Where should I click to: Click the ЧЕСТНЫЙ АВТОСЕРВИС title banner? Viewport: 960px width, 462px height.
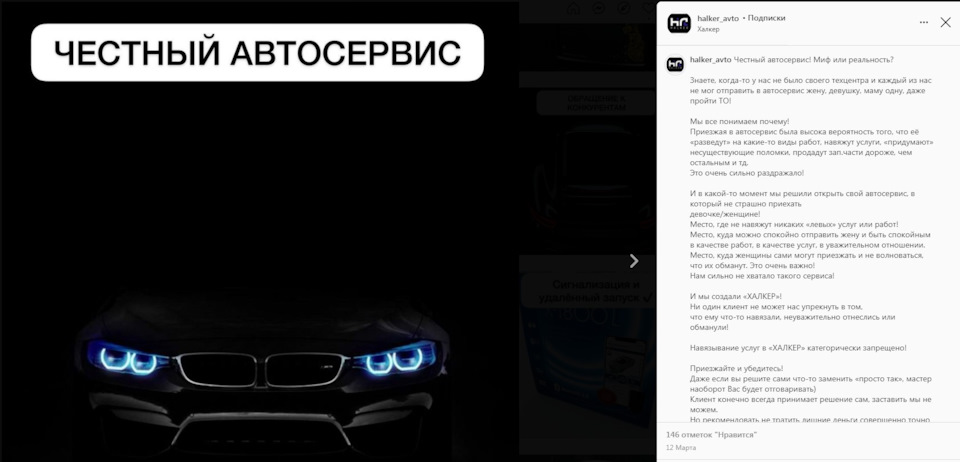[x=257, y=53]
